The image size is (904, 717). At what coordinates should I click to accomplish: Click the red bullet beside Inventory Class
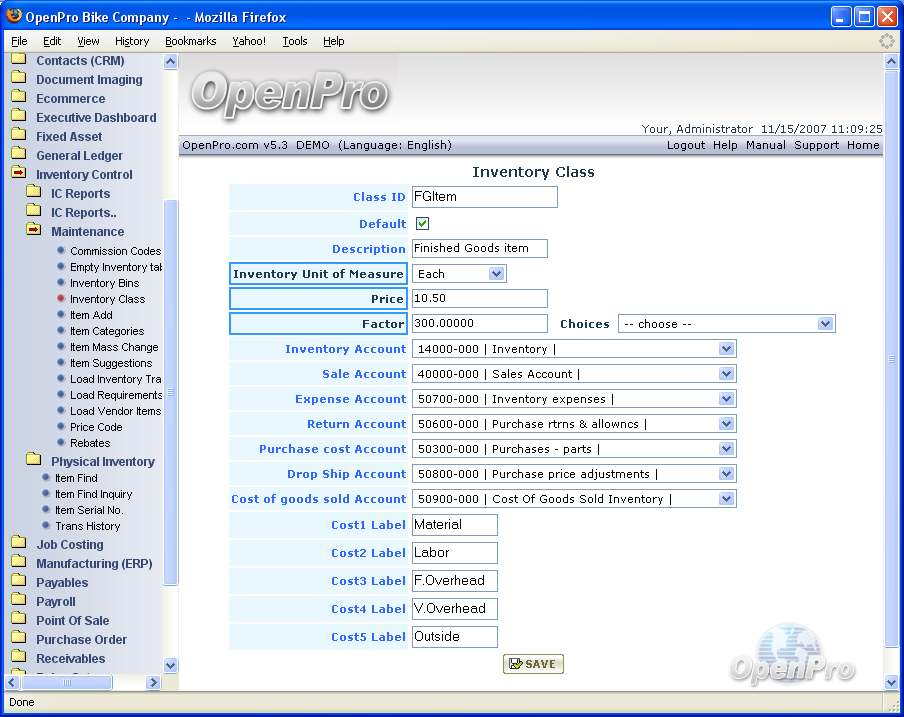(61, 299)
